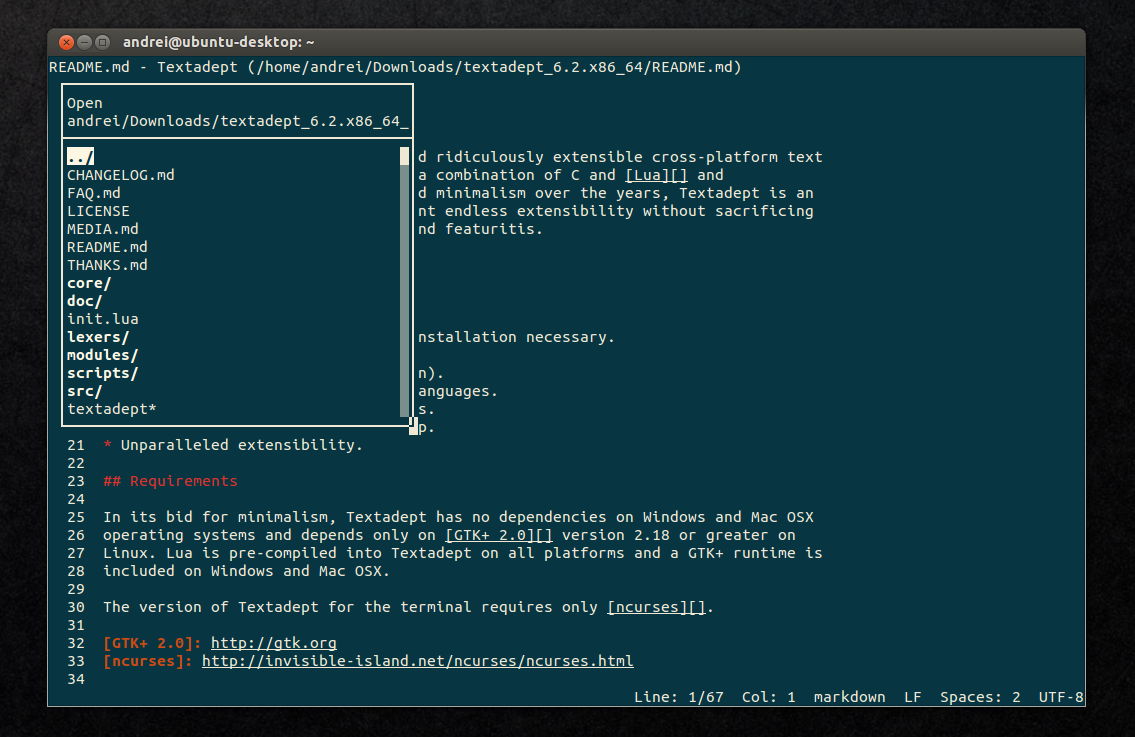The image size is (1135, 737).
Task: Pick MEDIA.md in the Open dialog
Action: [x=103, y=229]
